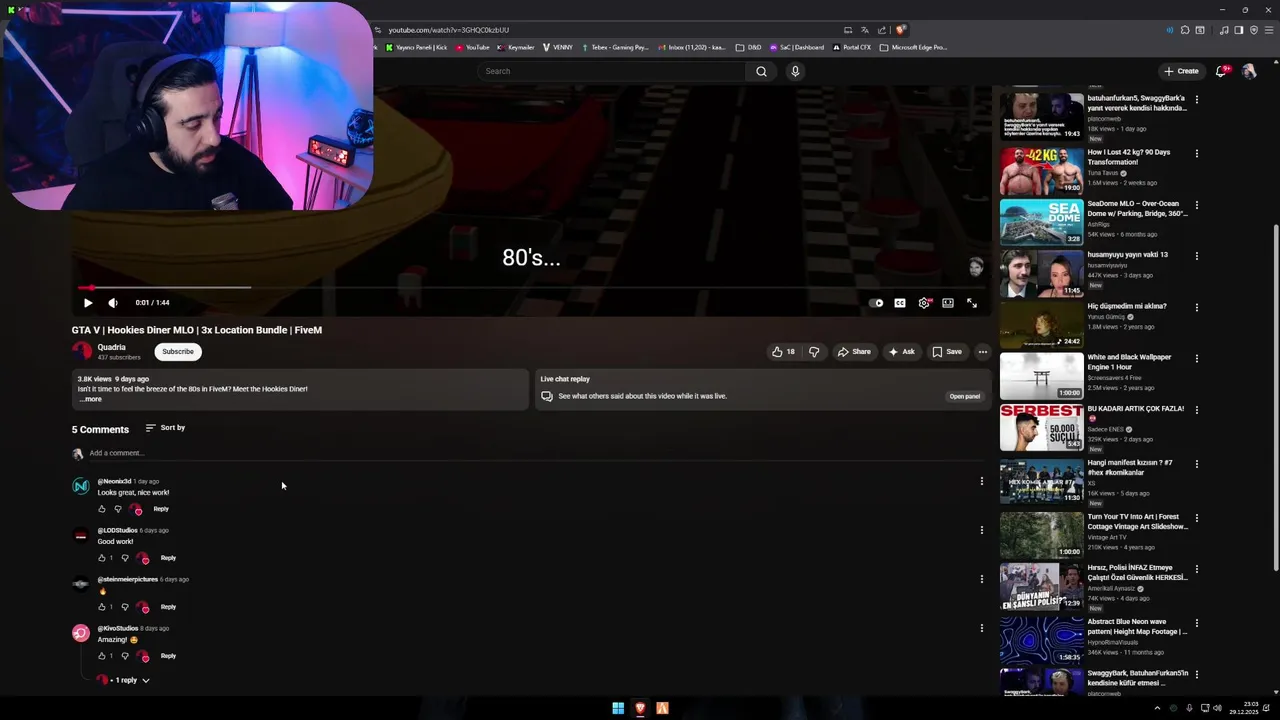Open YouTube notifications bell
Viewport: 1280px width, 720px height.
coord(1221,71)
